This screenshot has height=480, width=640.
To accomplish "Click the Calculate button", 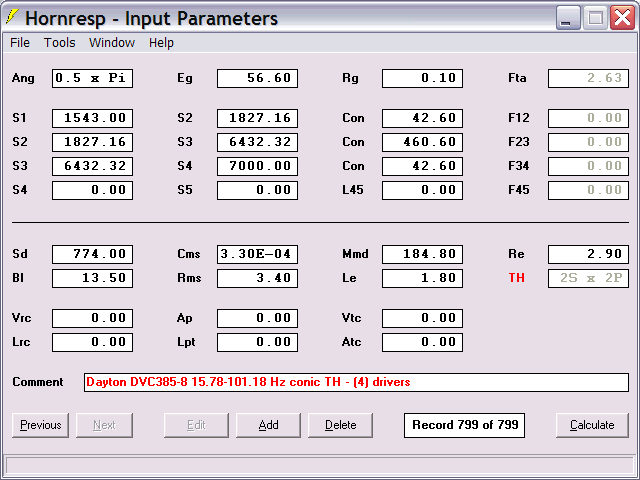I will 592,425.
